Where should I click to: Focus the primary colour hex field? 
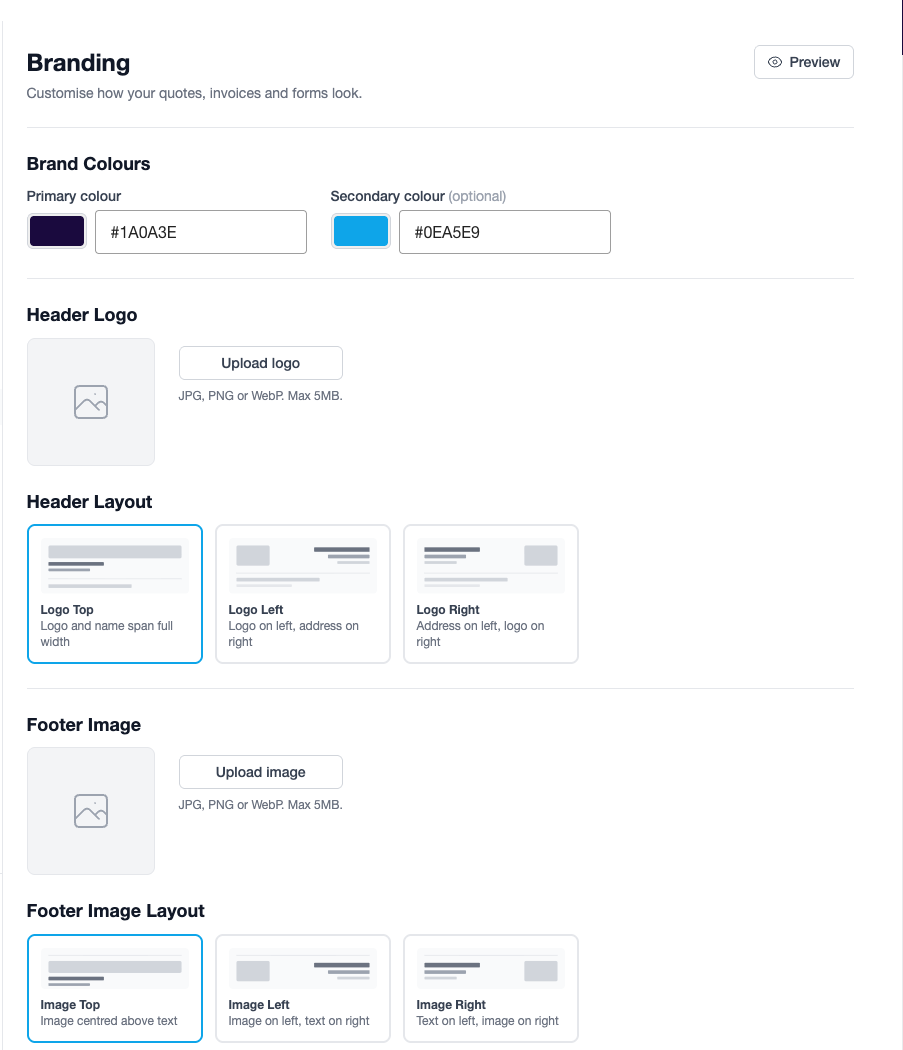tap(201, 232)
